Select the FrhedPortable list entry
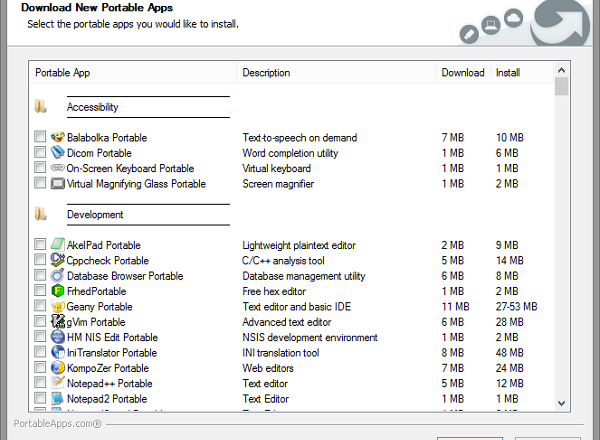This screenshot has height=440, width=600. pyautogui.click(x=99, y=291)
